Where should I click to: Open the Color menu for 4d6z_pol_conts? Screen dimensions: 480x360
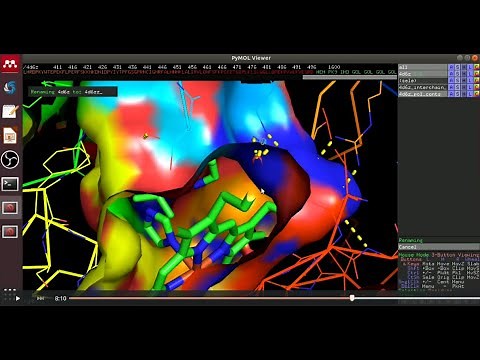click(x=477, y=94)
